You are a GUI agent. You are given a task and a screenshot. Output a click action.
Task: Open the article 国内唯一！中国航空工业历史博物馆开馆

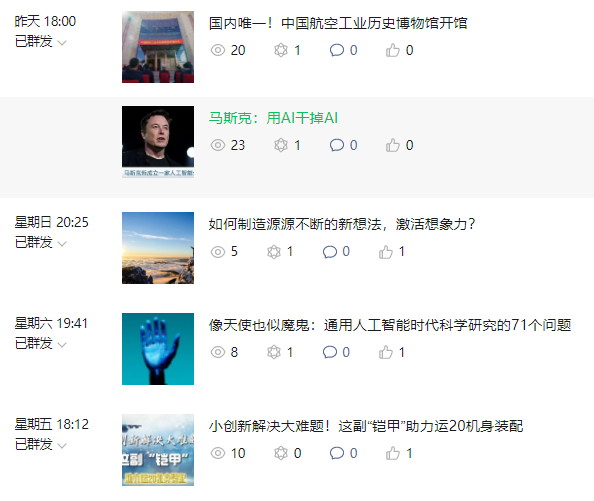[338, 23]
